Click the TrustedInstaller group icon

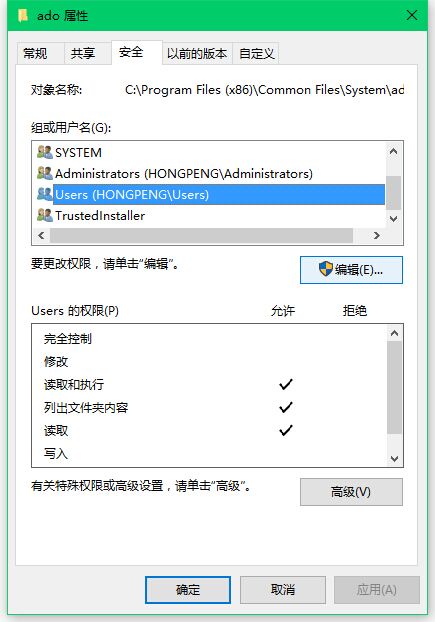44,215
